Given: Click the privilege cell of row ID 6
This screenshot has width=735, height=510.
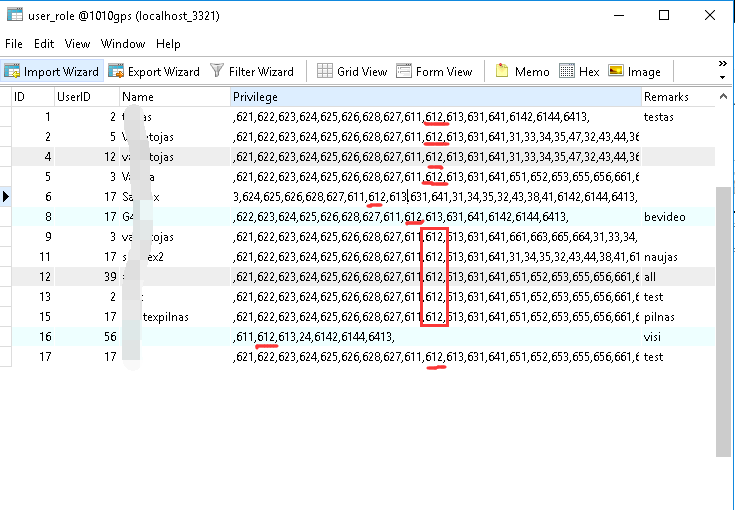Looking at the screenshot, I should 436,196.
